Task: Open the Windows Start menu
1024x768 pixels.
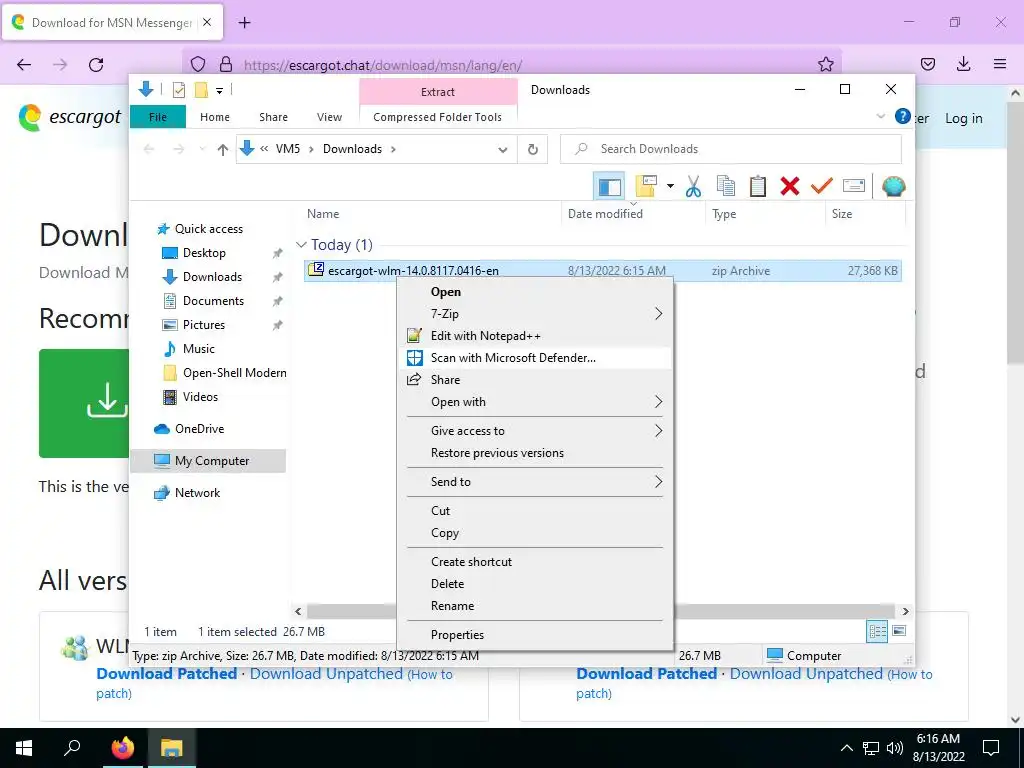Action: (x=24, y=748)
